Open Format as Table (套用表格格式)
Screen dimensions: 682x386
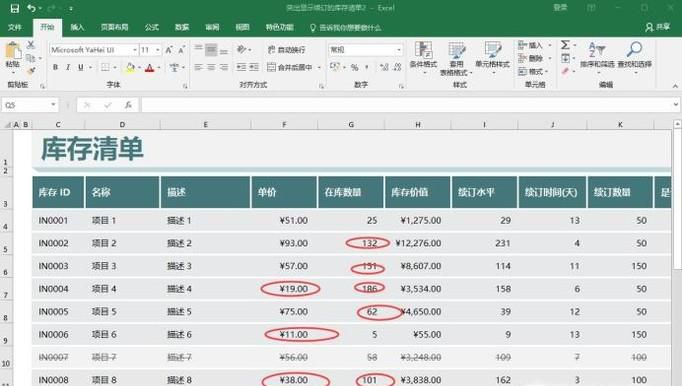click(x=456, y=59)
